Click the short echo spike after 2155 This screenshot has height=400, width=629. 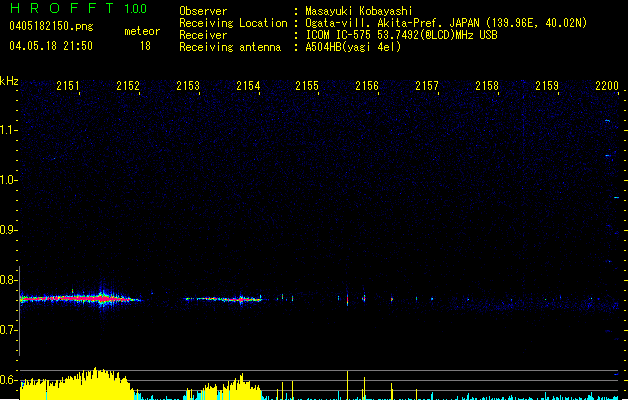click(347, 300)
